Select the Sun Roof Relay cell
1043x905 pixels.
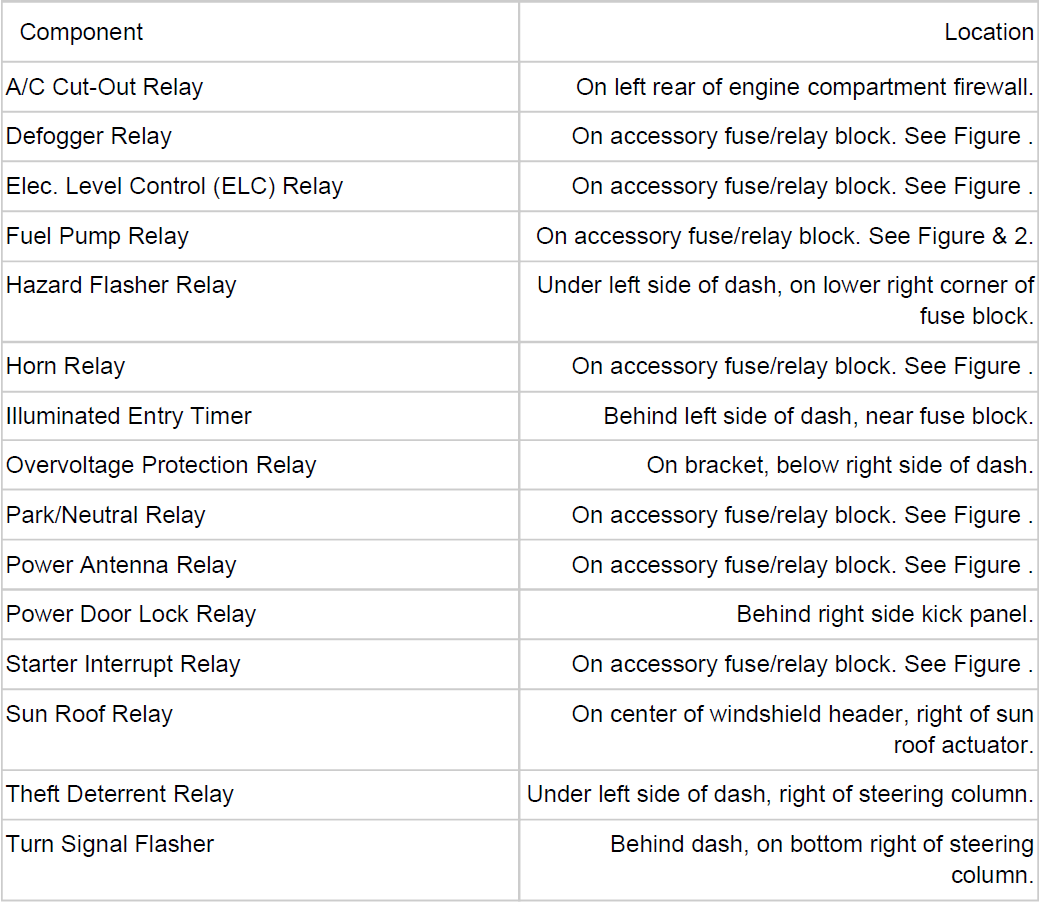[x=89, y=715]
